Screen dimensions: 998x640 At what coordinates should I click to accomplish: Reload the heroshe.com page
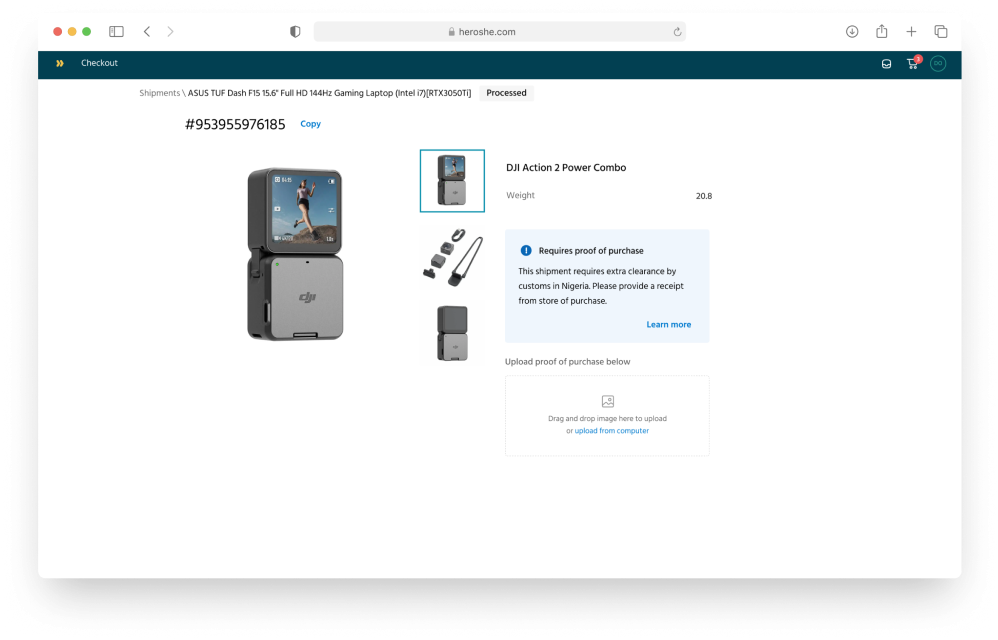click(x=677, y=32)
